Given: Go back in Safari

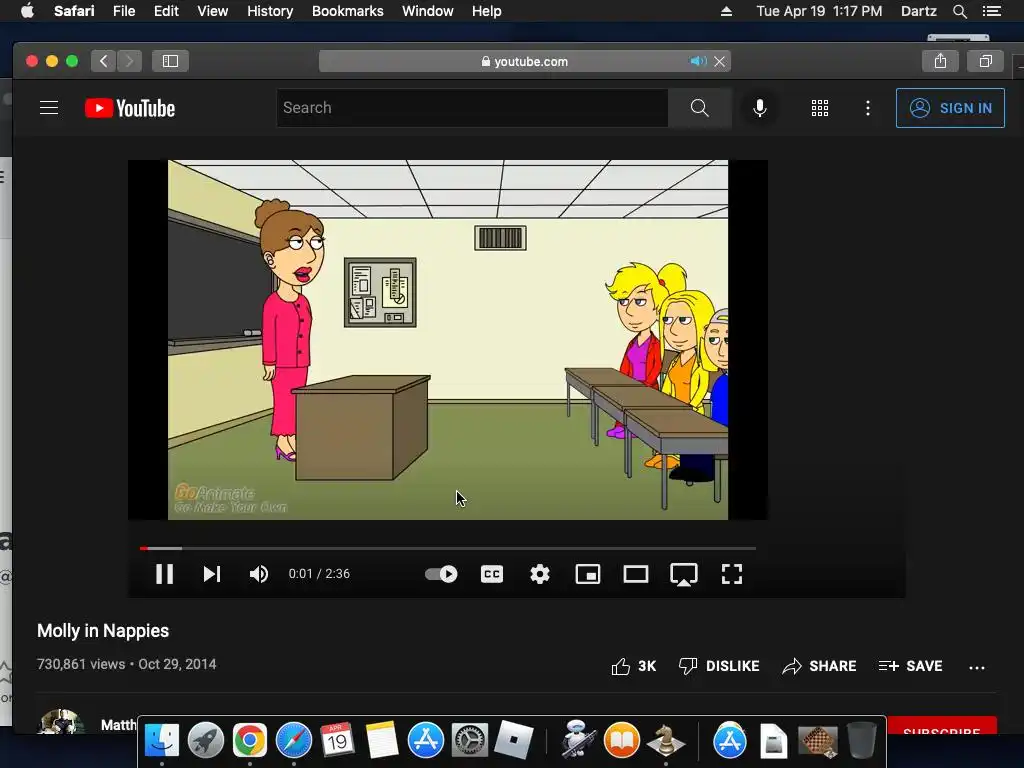Looking at the screenshot, I should pos(103,61).
